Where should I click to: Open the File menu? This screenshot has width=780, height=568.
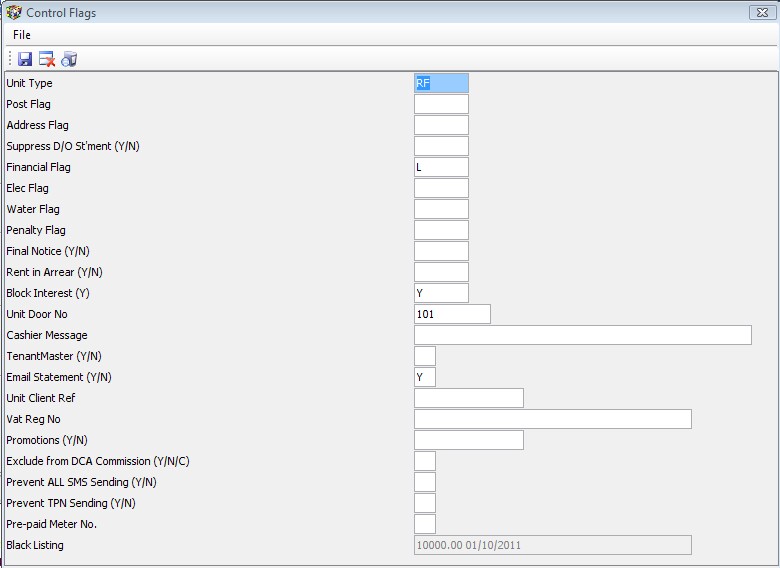click(x=22, y=35)
